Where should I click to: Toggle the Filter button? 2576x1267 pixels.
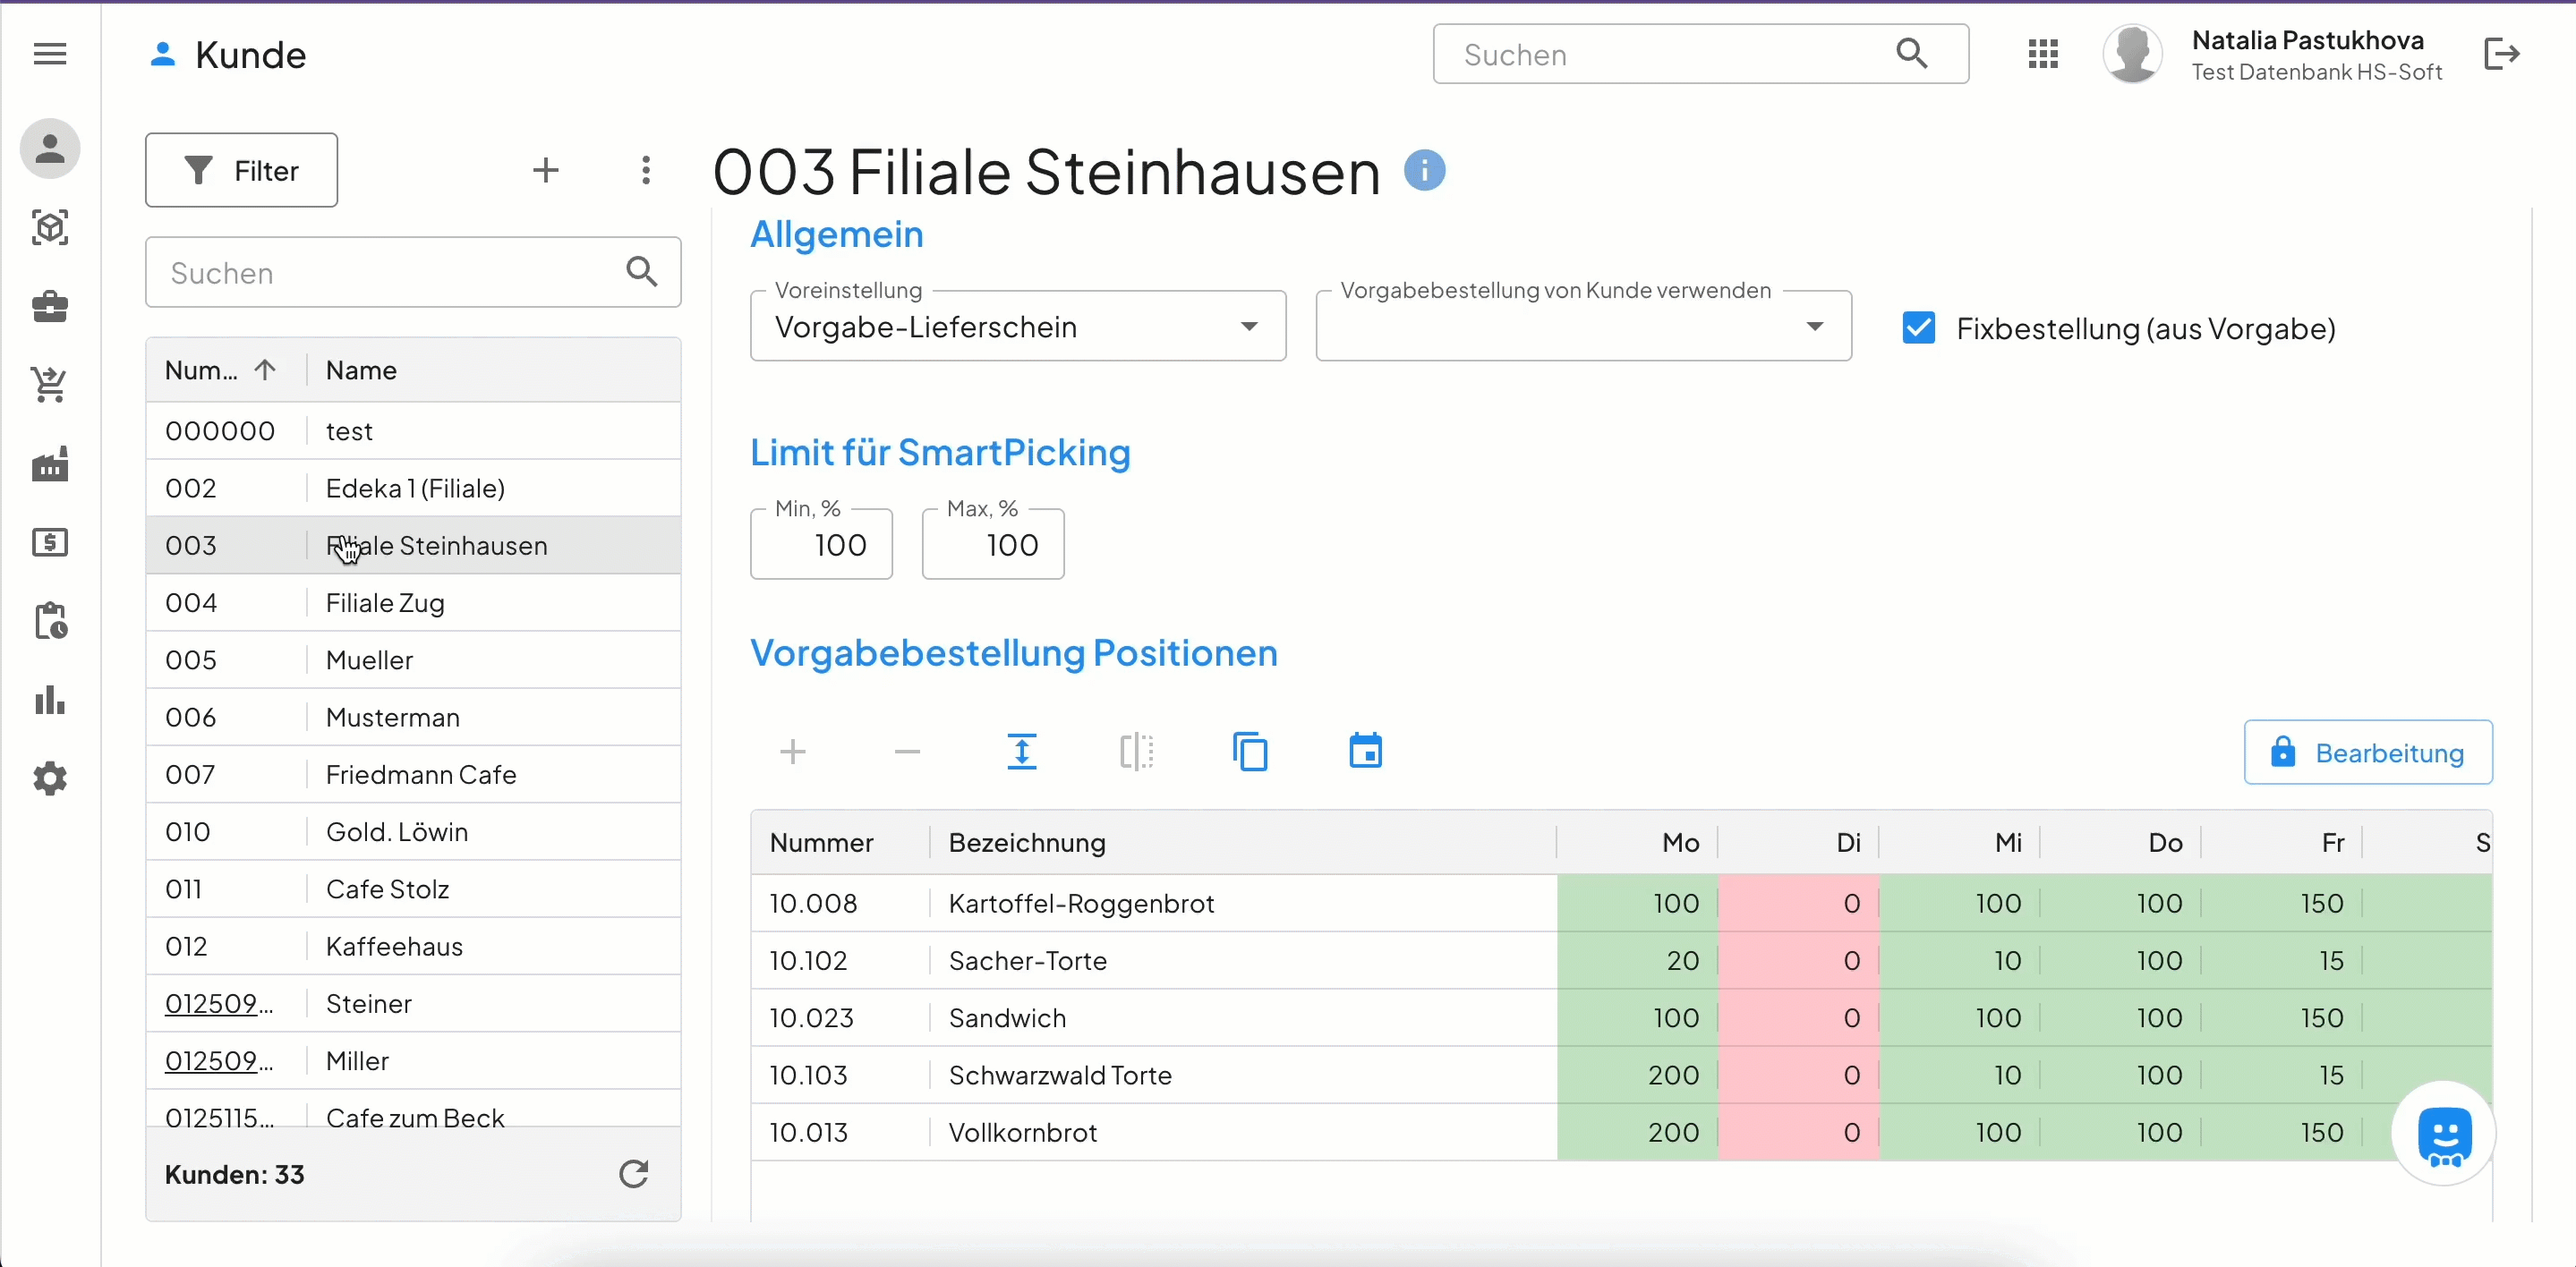[241, 170]
